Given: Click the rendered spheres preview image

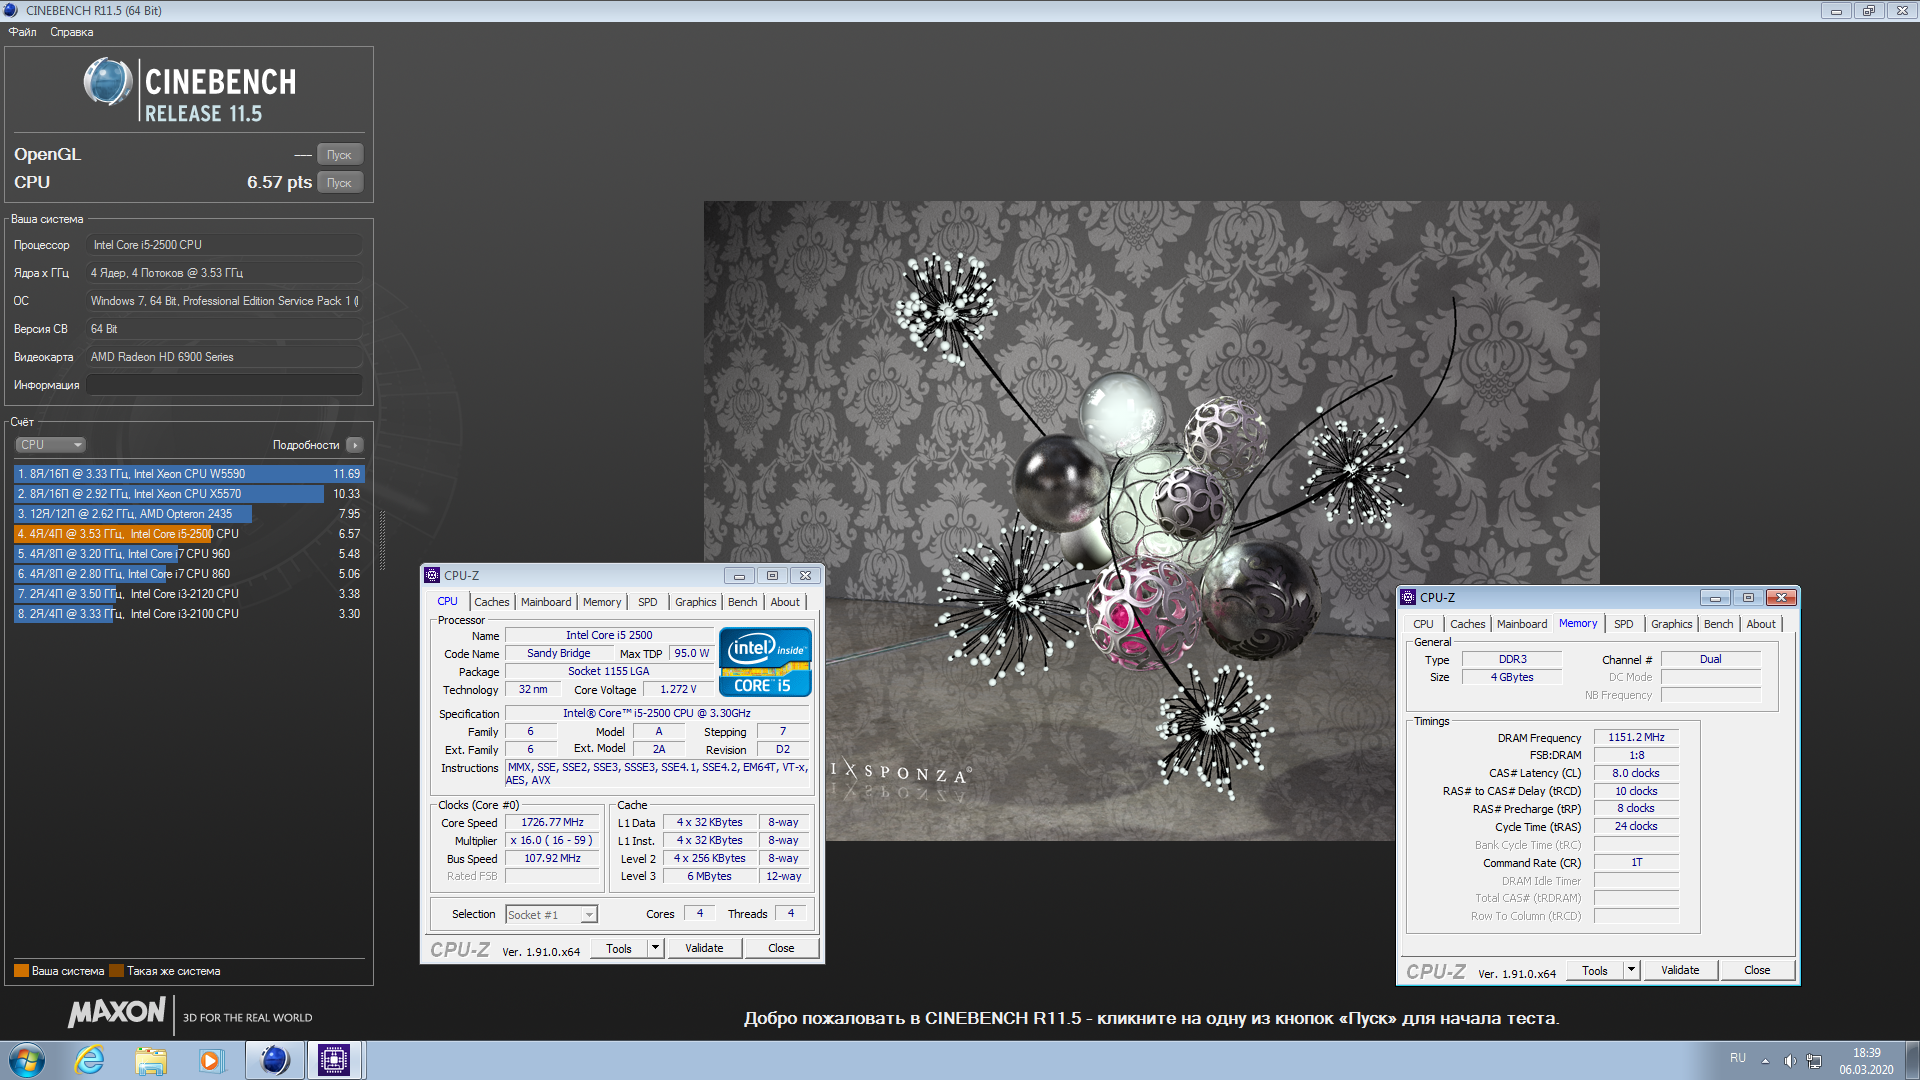Looking at the screenshot, I should [x=1151, y=520].
